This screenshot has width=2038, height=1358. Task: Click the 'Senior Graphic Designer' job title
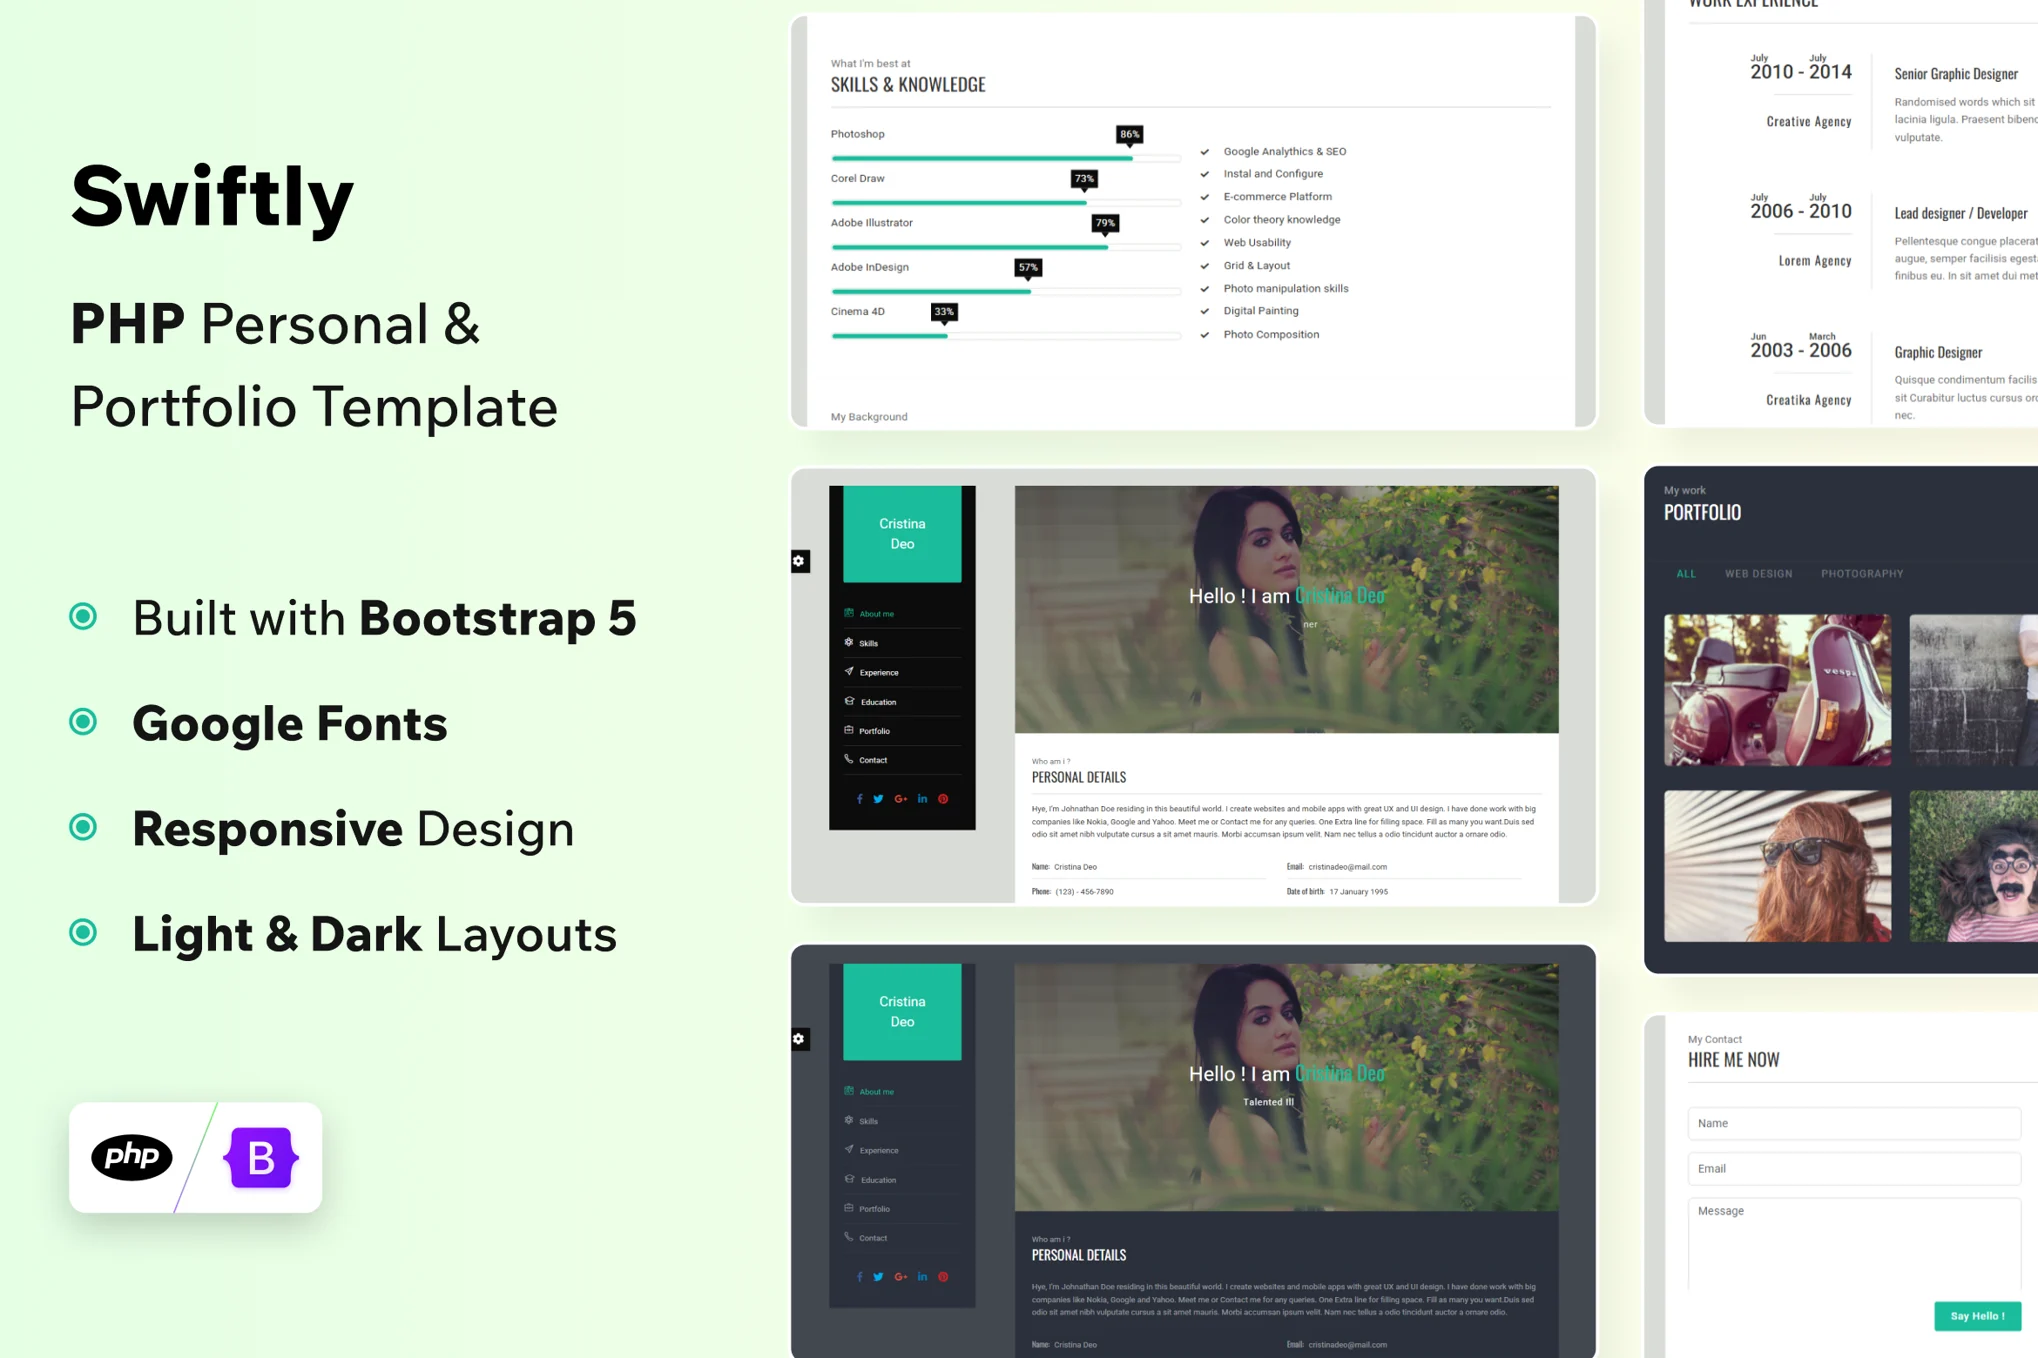tap(1955, 74)
